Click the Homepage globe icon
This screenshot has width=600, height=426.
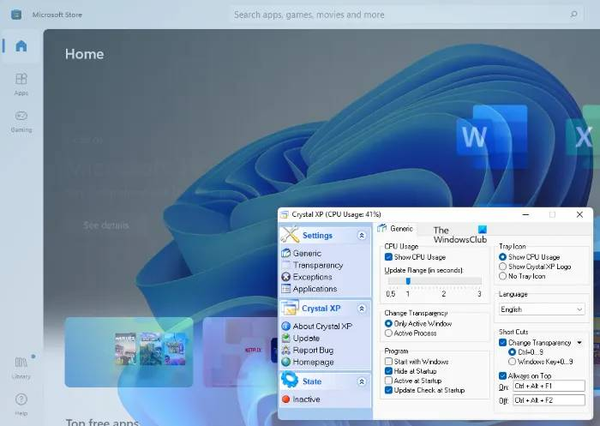pyautogui.click(x=285, y=362)
